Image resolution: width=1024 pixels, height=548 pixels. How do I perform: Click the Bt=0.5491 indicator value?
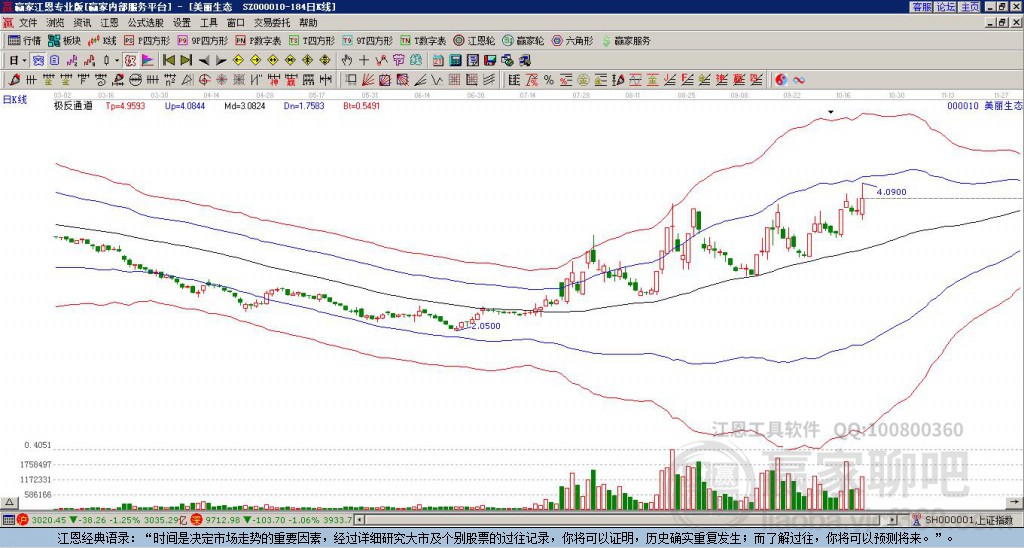(x=362, y=105)
